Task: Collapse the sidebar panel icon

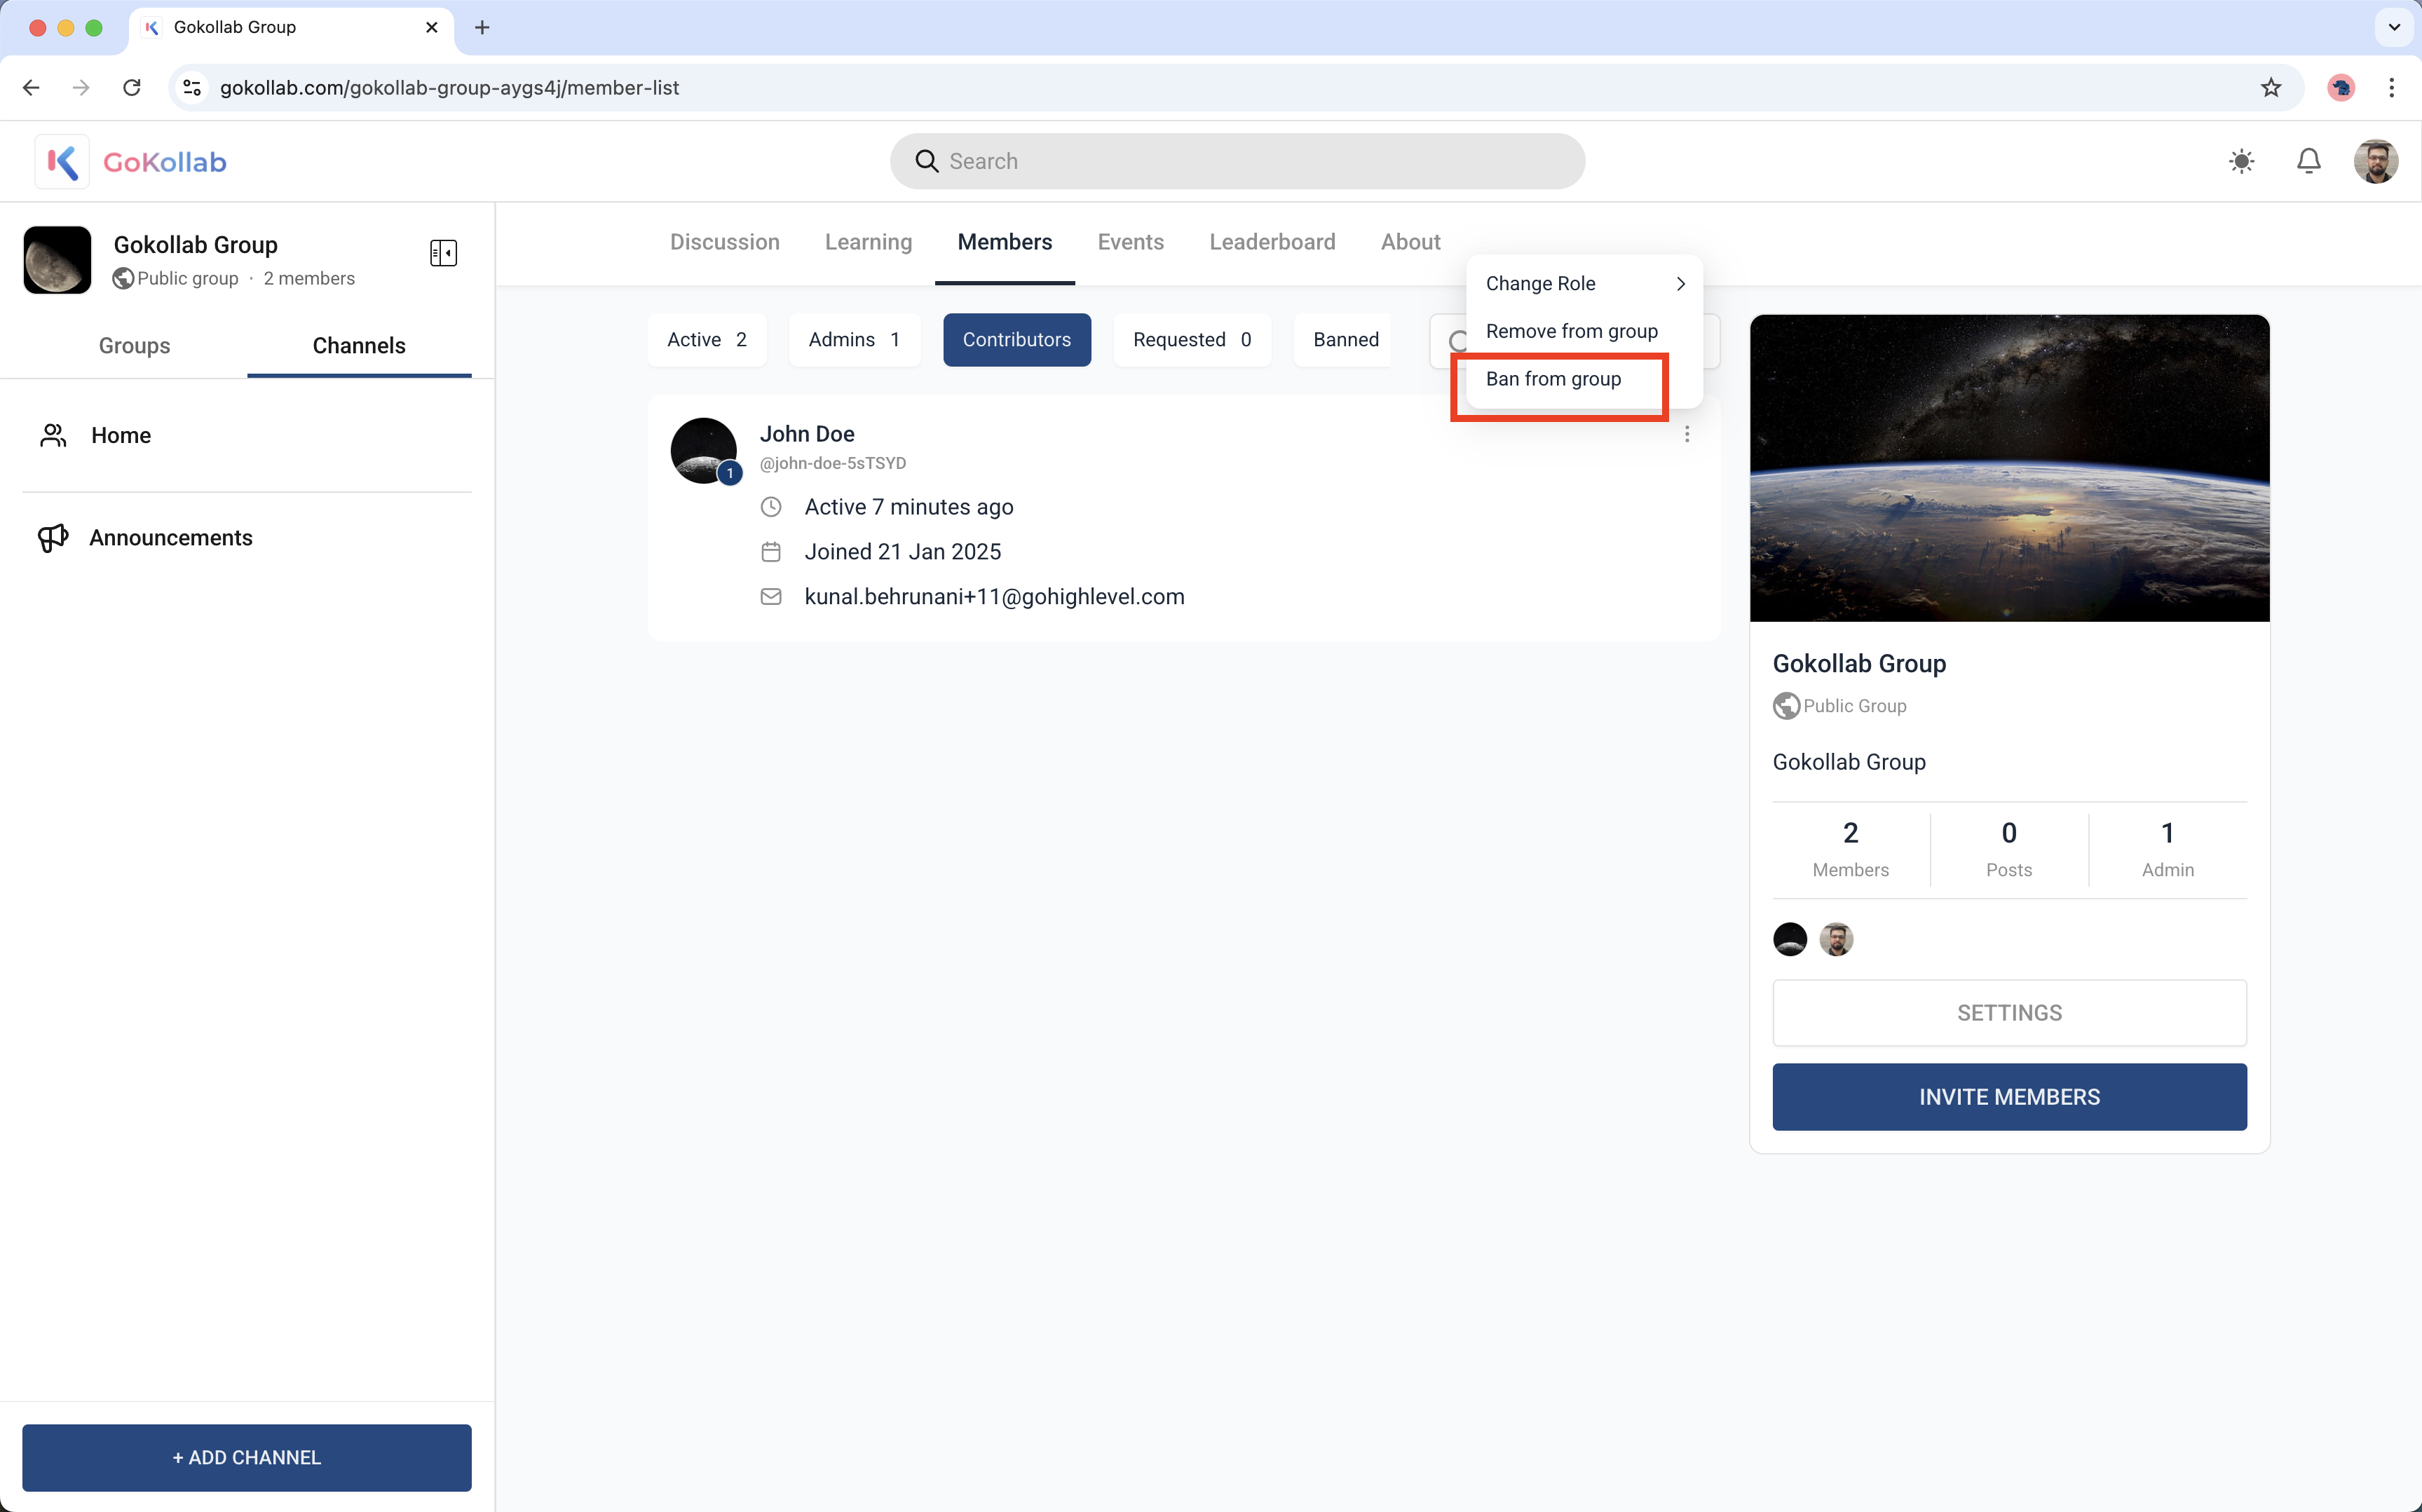Action: tap(443, 253)
